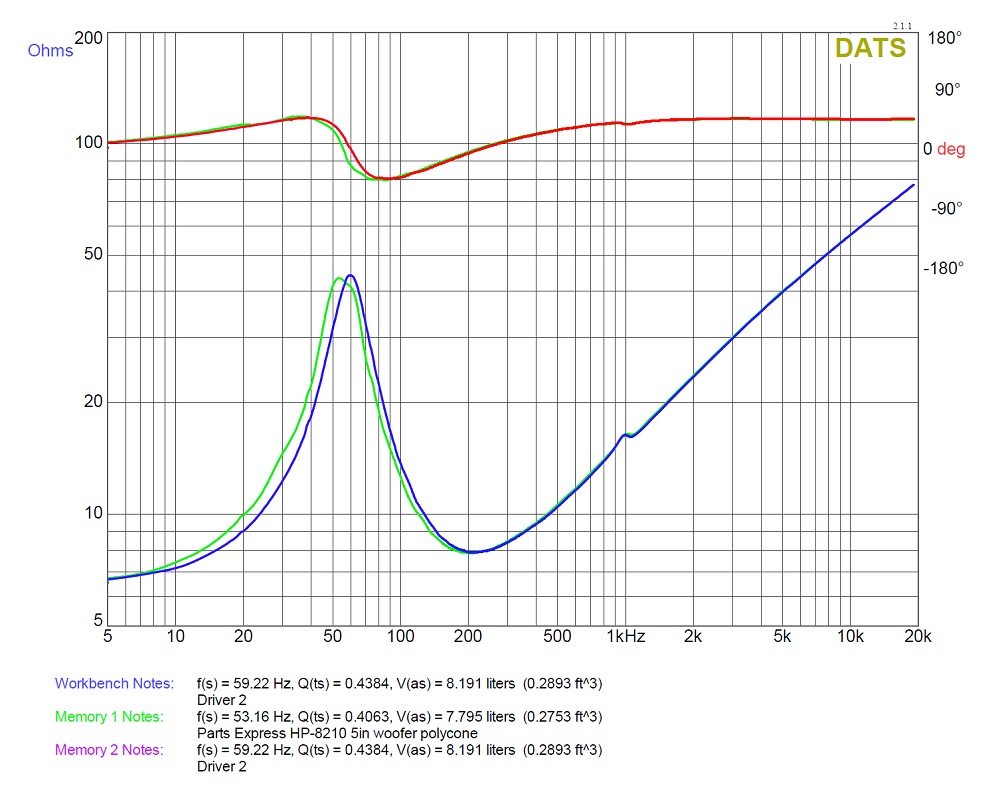
Task: Click the 100 Ohms axis value
Action: 89,142
